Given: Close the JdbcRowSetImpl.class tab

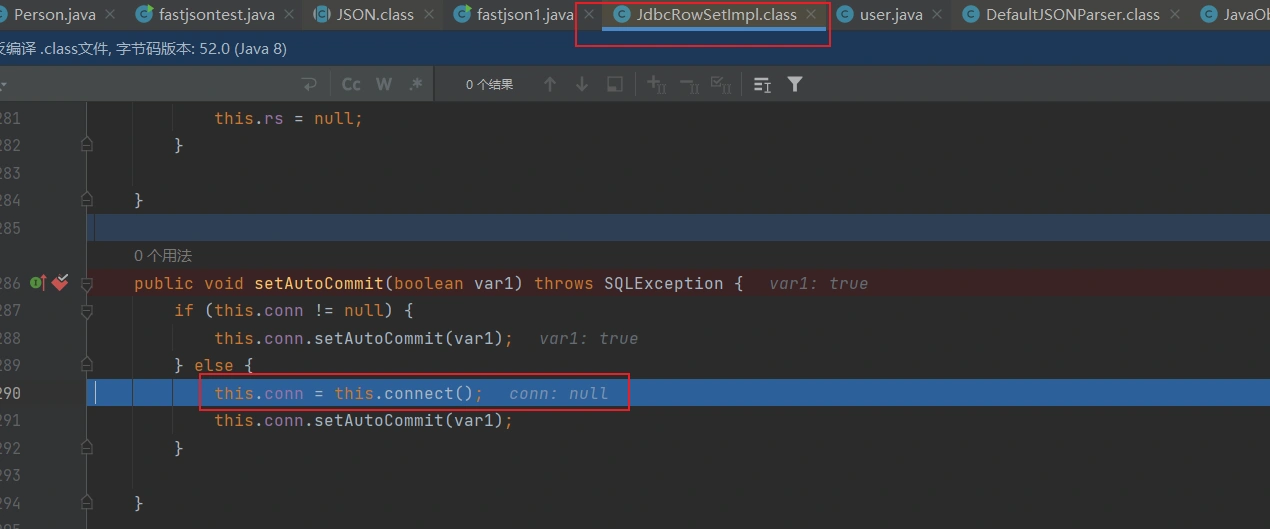Looking at the screenshot, I should tap(811, 15).
